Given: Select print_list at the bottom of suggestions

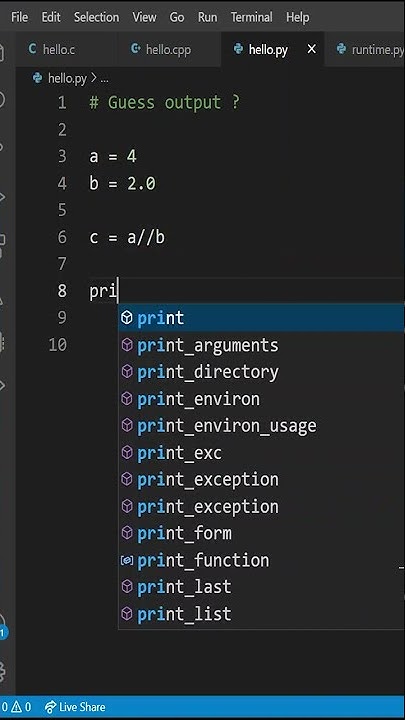Looking at the screenshot, I should coord(261,614).
